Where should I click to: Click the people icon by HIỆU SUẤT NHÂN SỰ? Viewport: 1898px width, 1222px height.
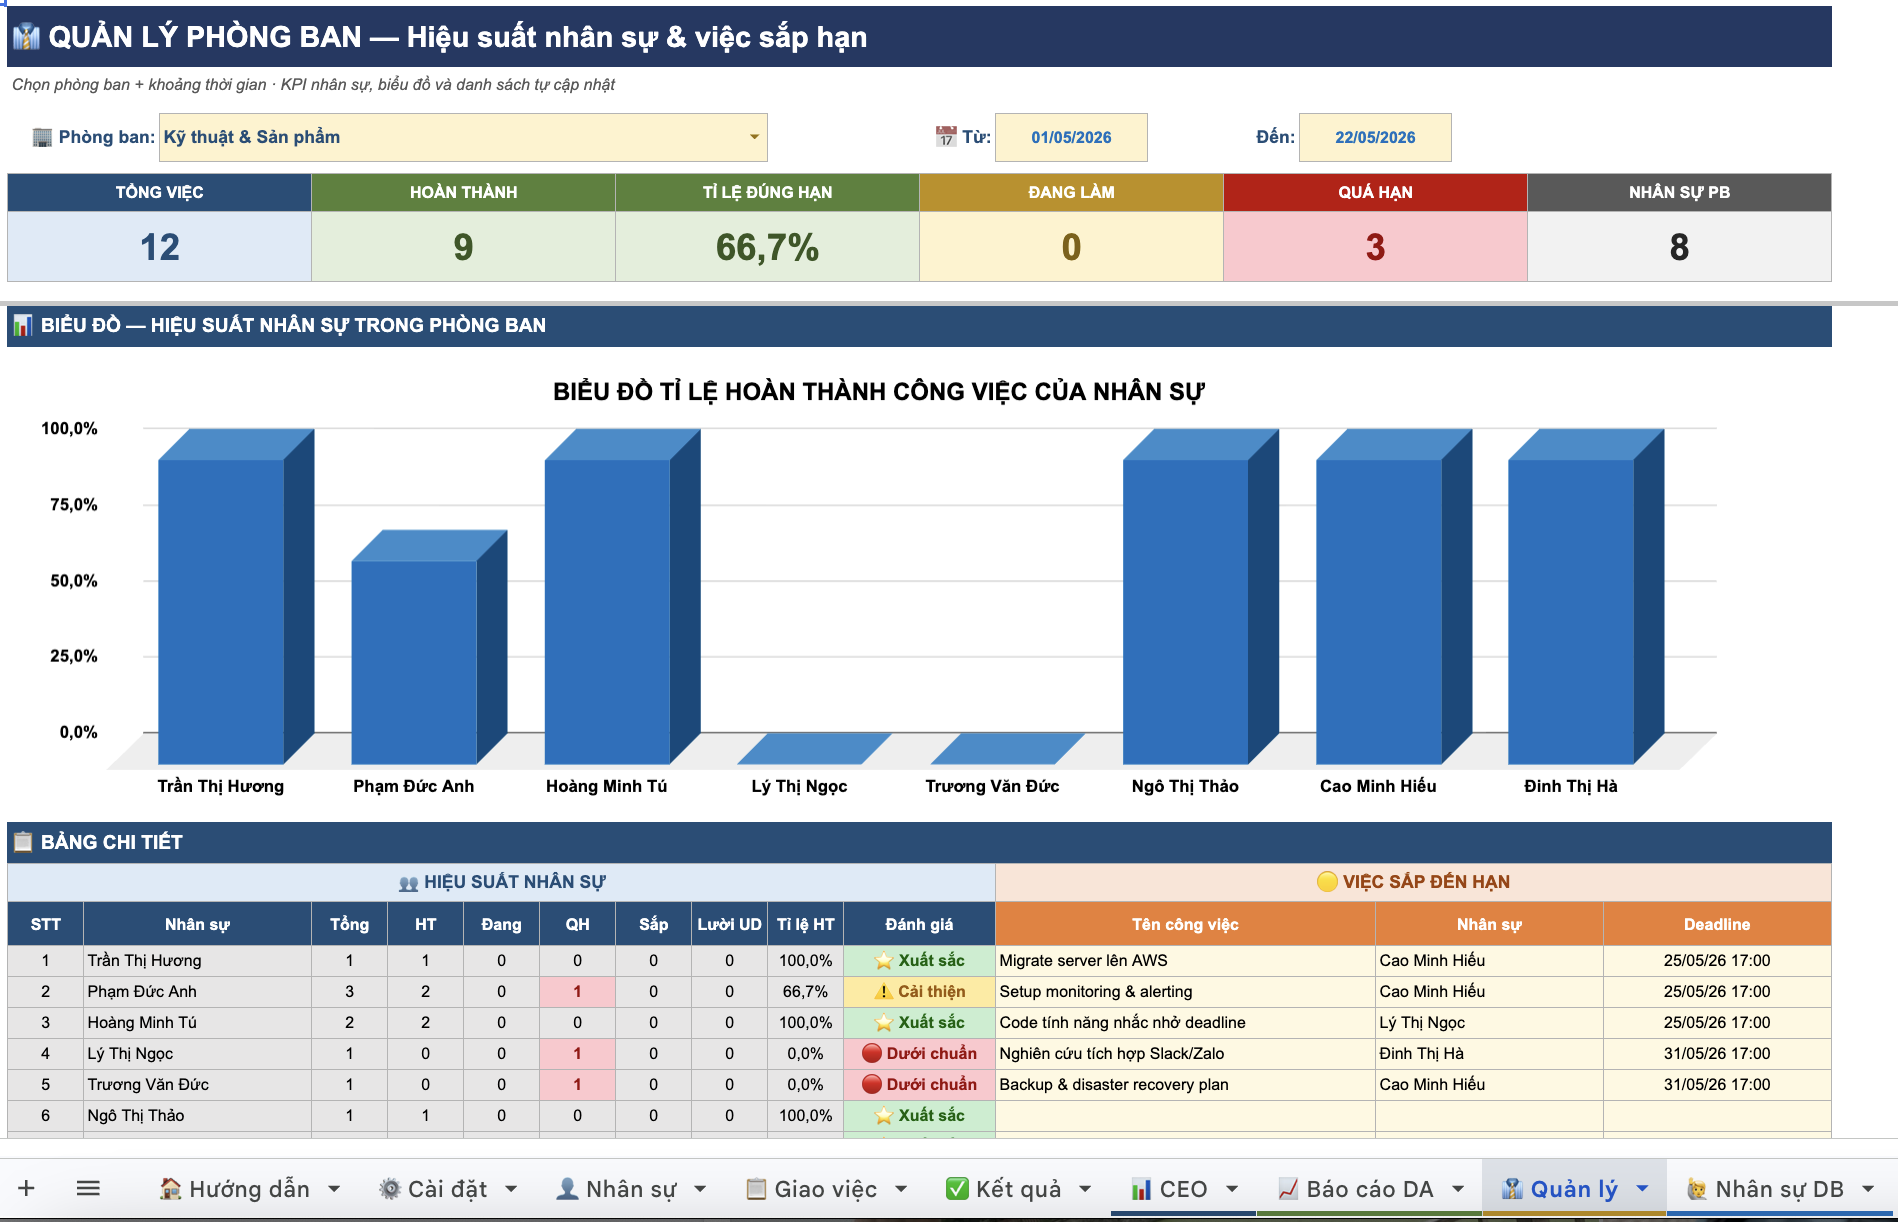pyautogui.click(x=408, y=883)
